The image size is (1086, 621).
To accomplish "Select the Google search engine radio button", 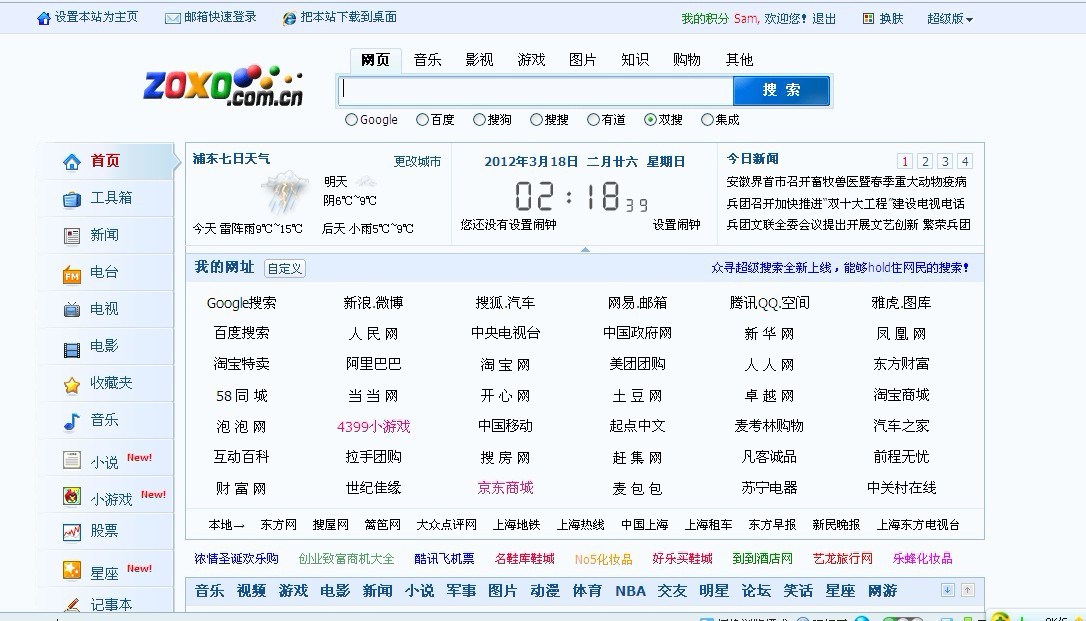I will [x=351, y=120].
